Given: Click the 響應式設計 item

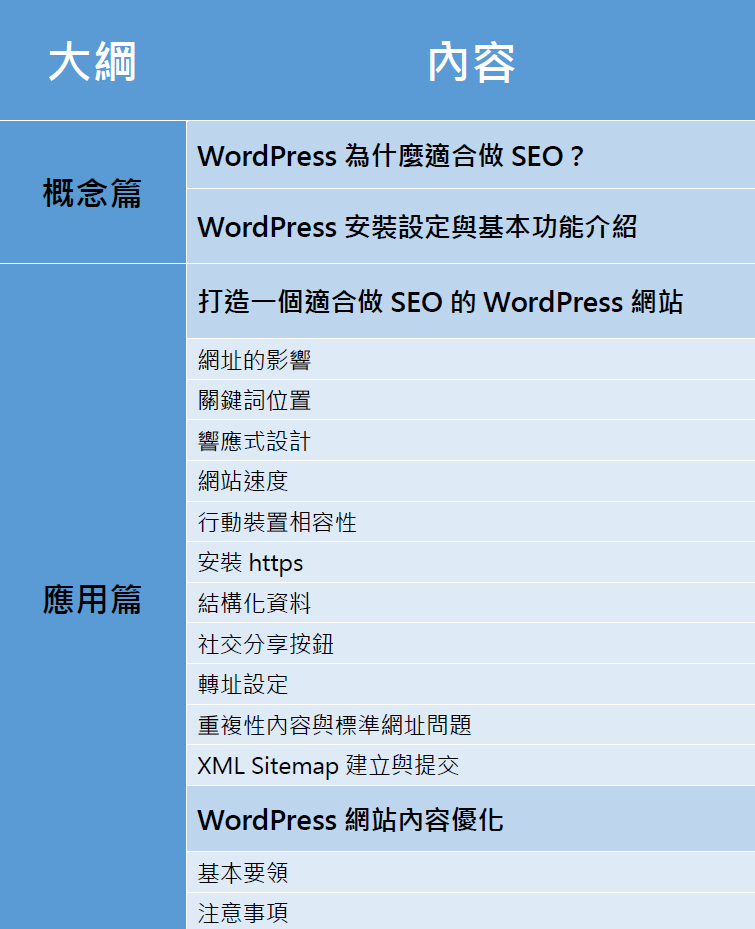Looking at the screenshot, I should tap(254, 441).
